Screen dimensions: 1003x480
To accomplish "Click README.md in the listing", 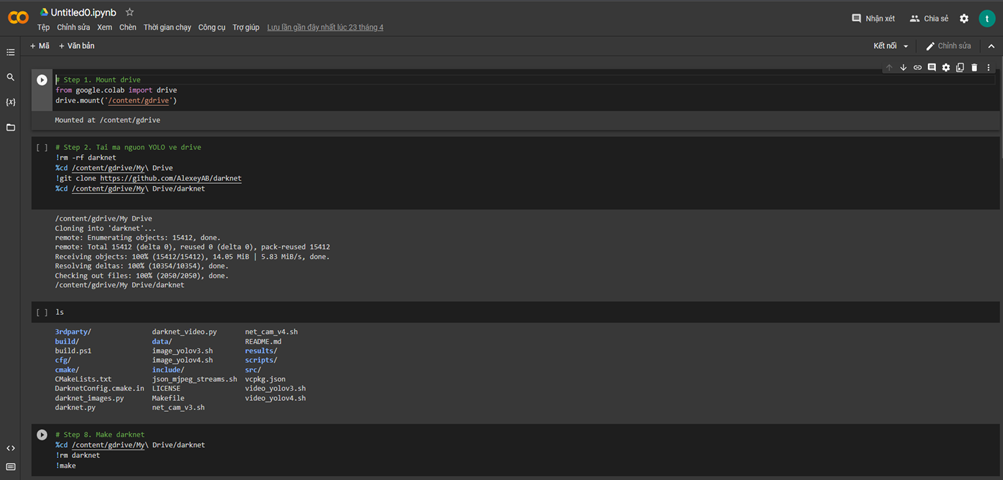I will pyautogui.click(x=263, y=342).
